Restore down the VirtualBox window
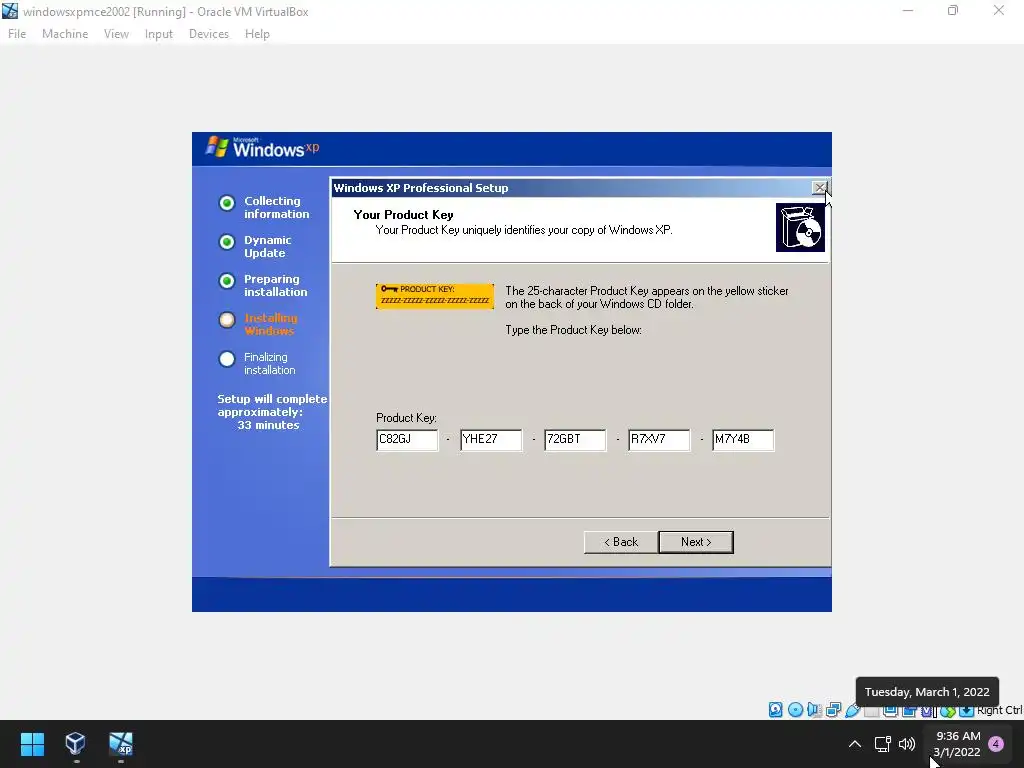Viewport: 1024px width, 768px height. pyautogui.click(x=953, y=11)
